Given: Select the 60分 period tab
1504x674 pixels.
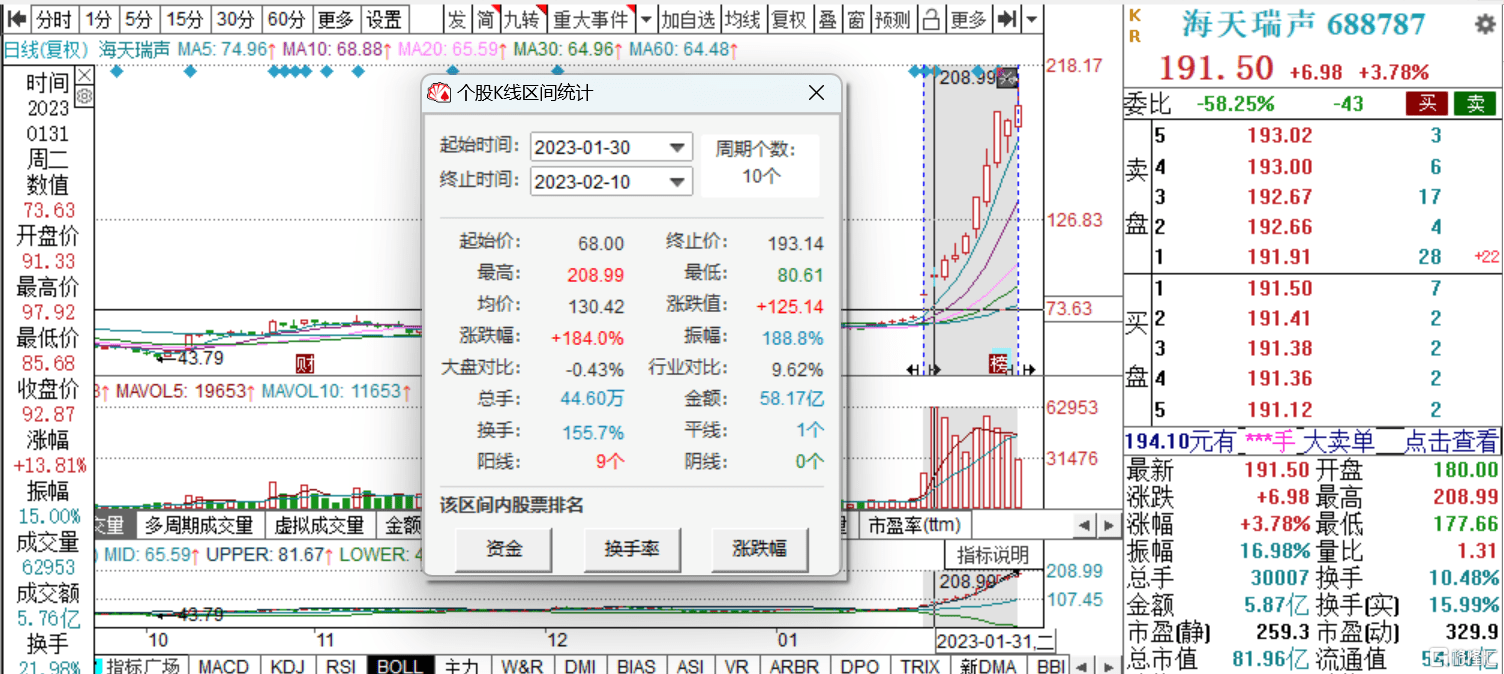Looking at the screenshot, I should (x=287, y=19).
